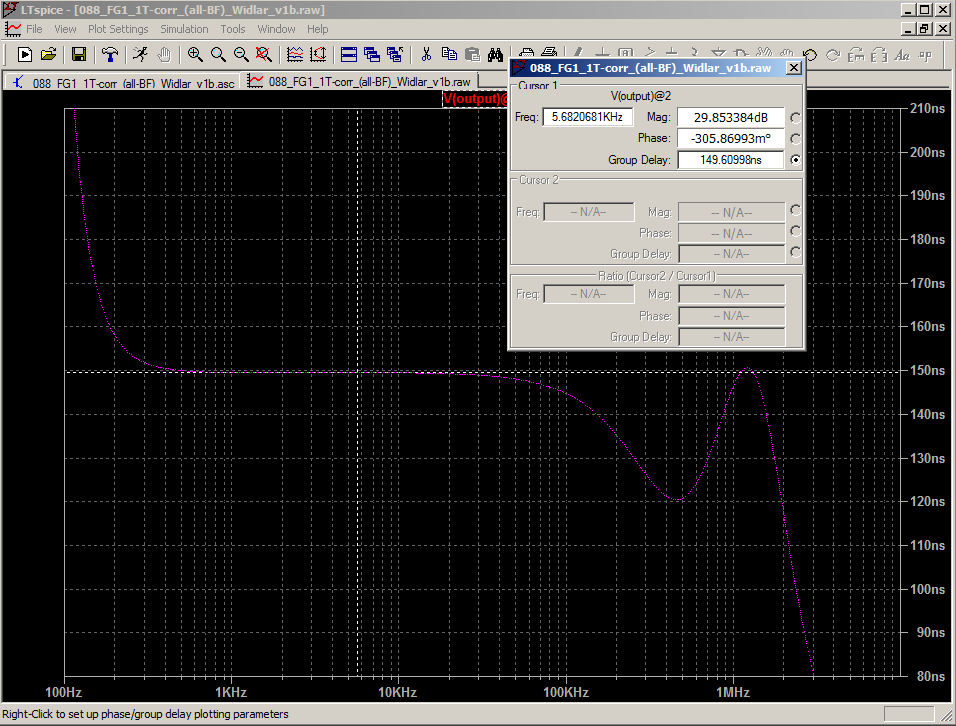Switch to the Widlar_v1b.asc schematic tab
The image size is (956, 726).
[x=124, y=82]
